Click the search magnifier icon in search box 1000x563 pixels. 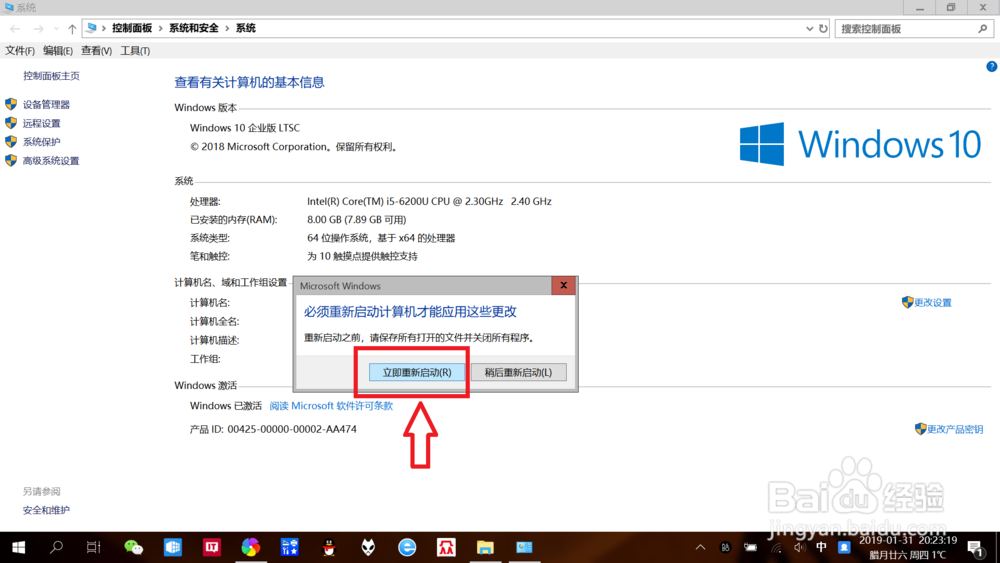tap(983, 29)
